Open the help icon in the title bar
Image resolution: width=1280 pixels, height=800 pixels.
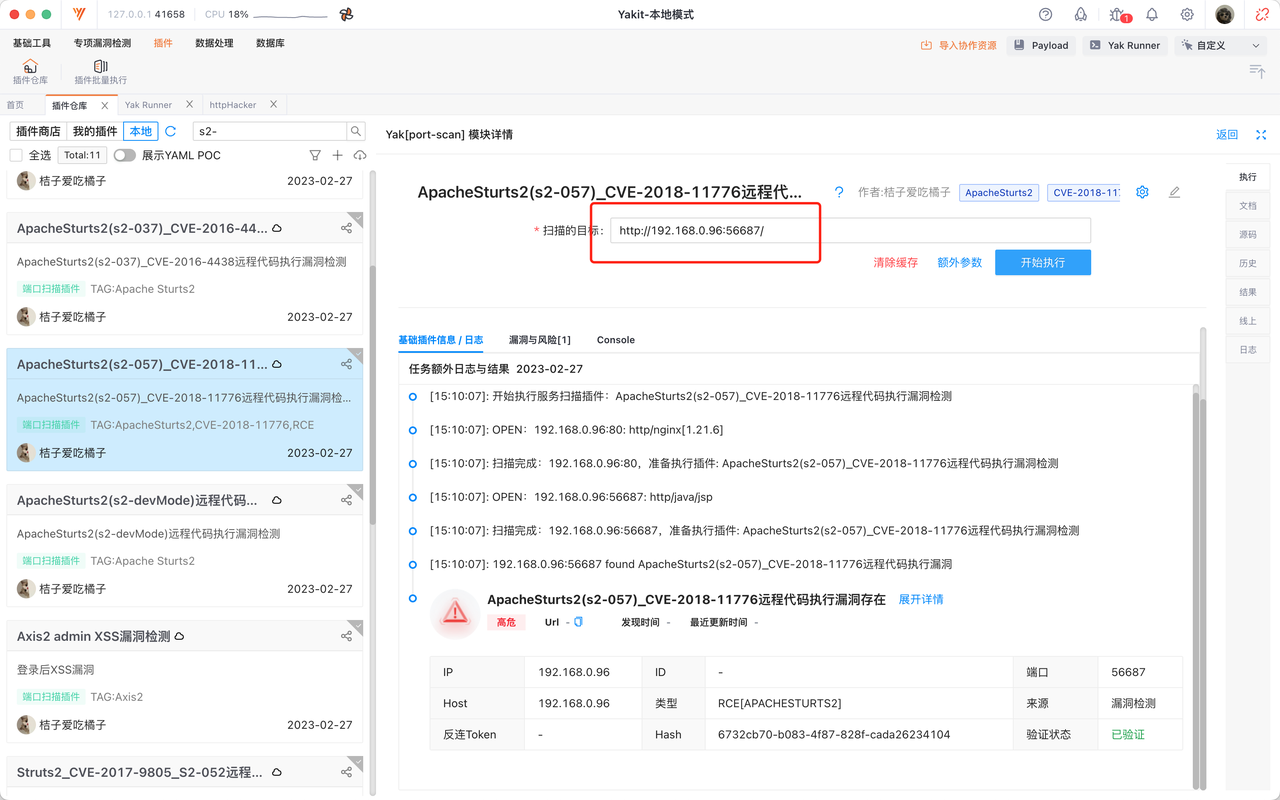tap(1046, 15)
